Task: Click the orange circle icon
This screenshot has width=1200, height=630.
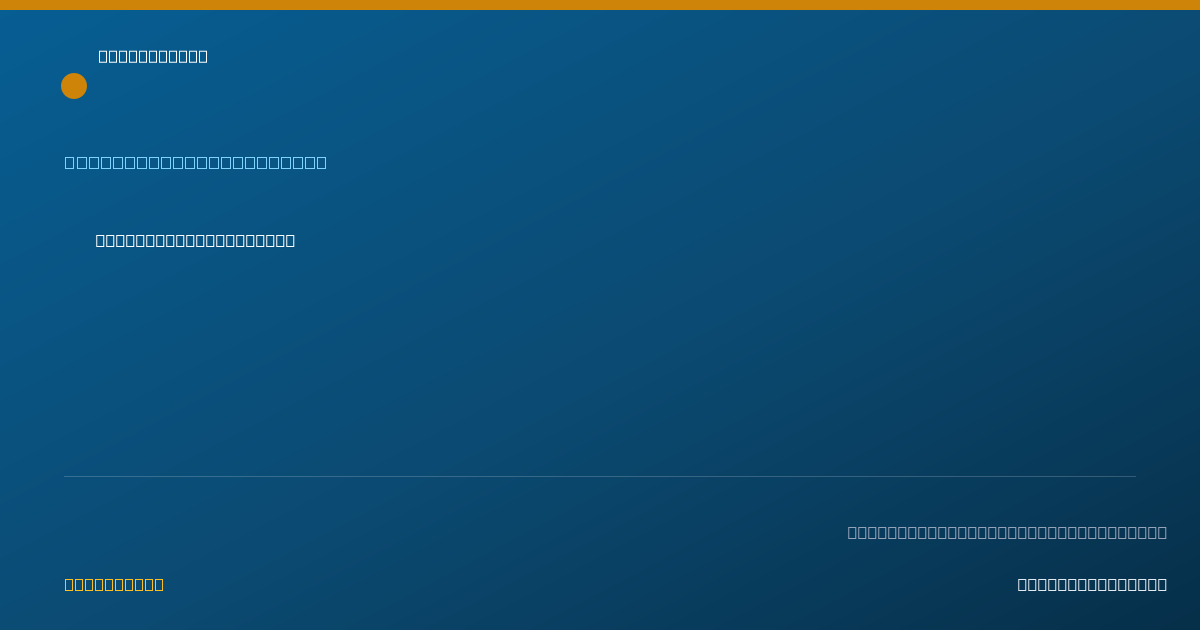Action: 74,86
